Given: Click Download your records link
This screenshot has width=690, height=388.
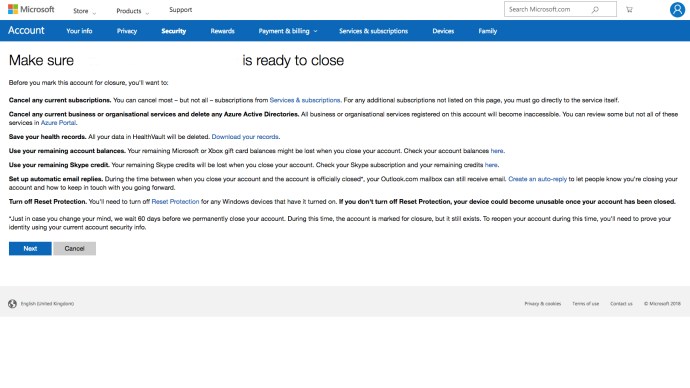Looking at the screenshot, I should click(x=245, y=137).
